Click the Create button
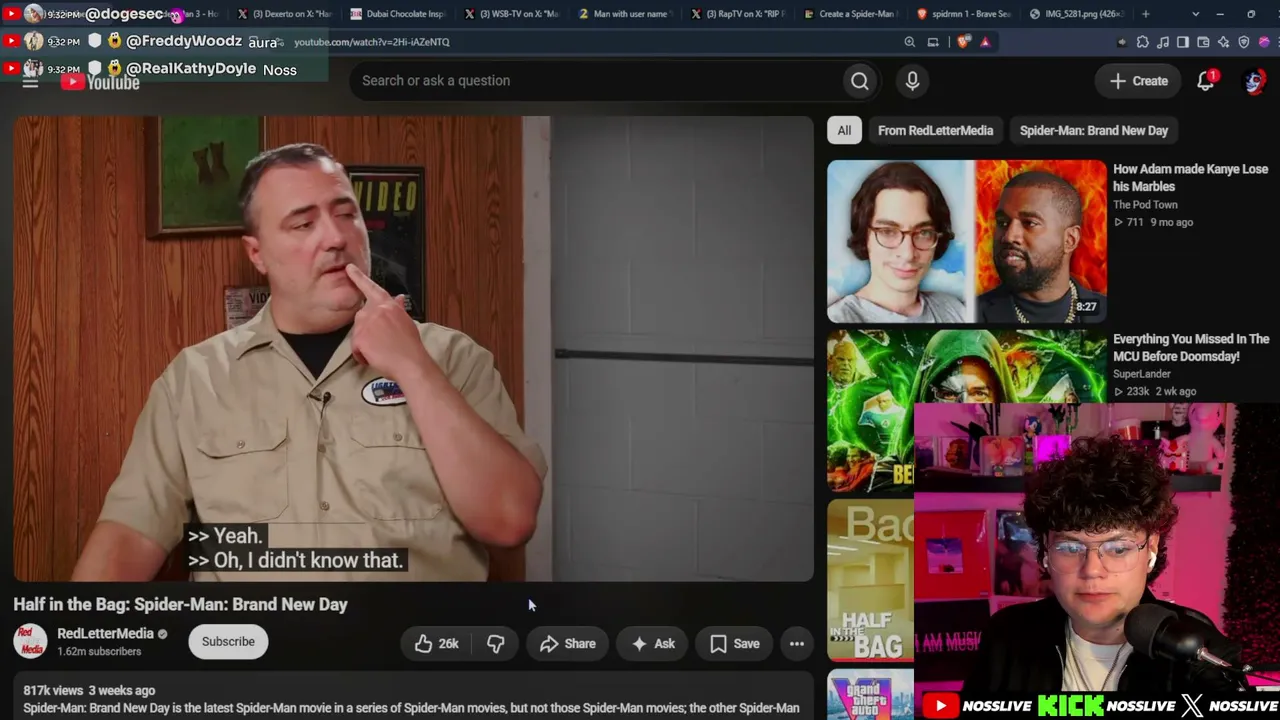 pos(1138,81)
